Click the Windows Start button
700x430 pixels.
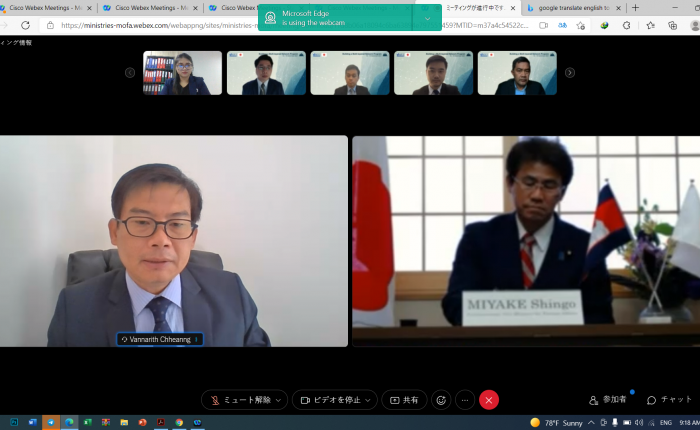[14, 423]
